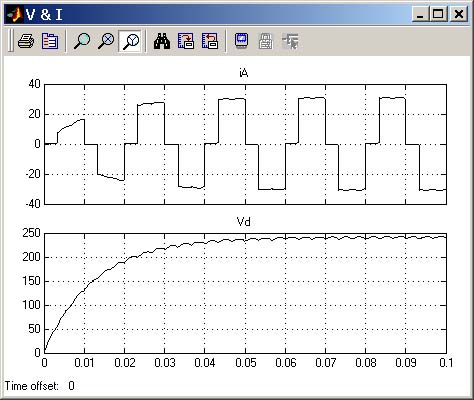The width and height of the screenshot is (474, 400).
Task: Click the 0.08 x-axis tick label
Action: (x=366, y=363)
